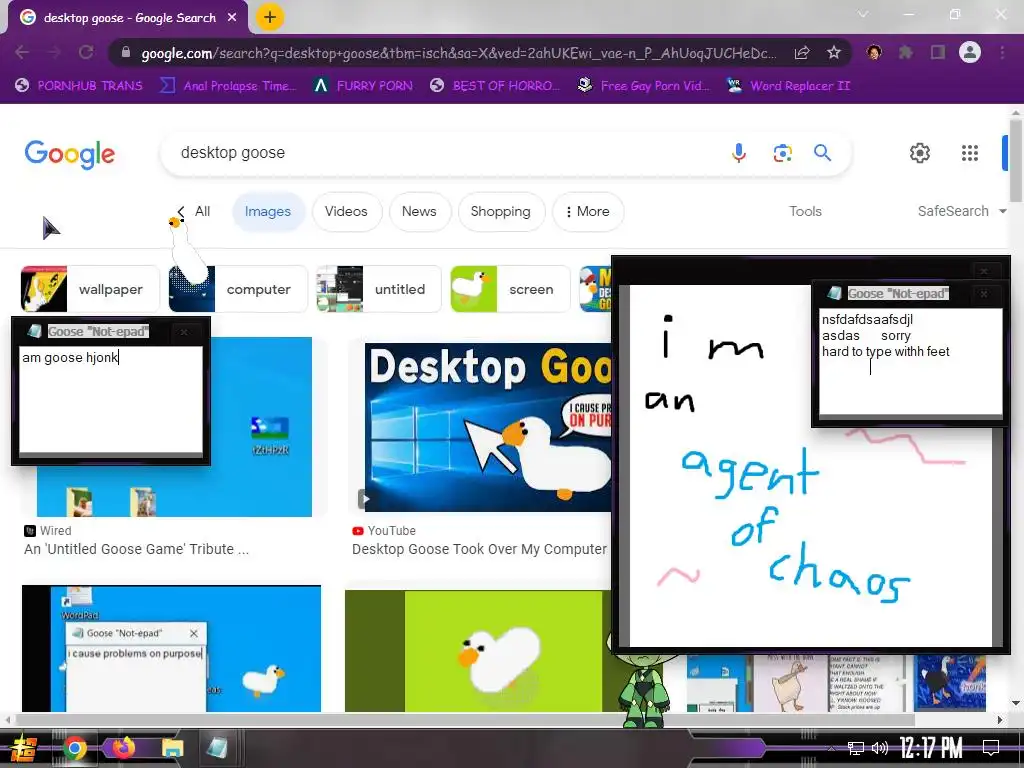The width and height of the screenshot is (1024, 768).
Task: Open the notification center icon
Action: click(x=991, y=748)
